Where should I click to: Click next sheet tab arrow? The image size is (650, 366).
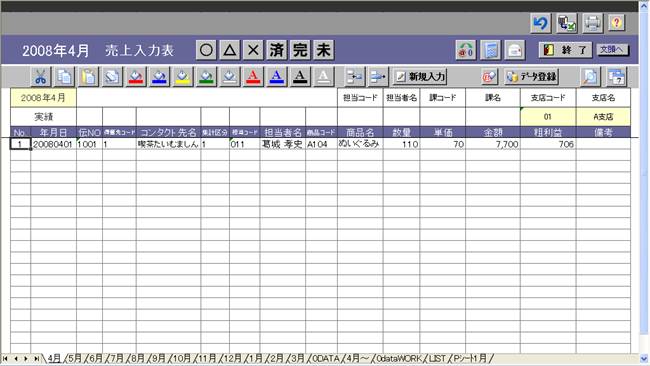point(26,359)
